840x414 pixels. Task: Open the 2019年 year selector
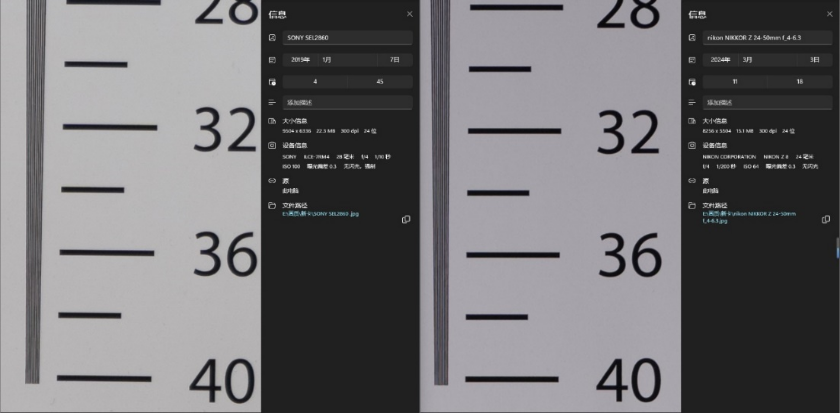point(299,60)
